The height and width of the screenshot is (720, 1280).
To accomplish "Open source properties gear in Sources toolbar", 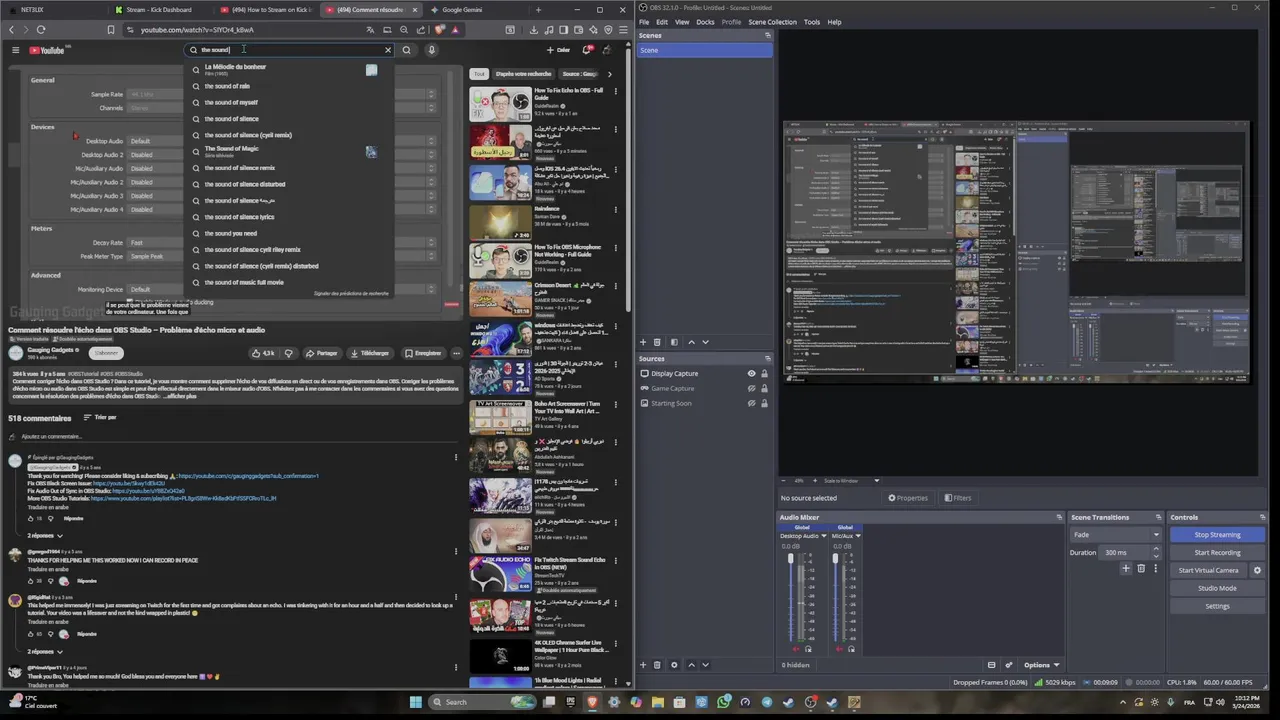I will (x=674, y=665).
